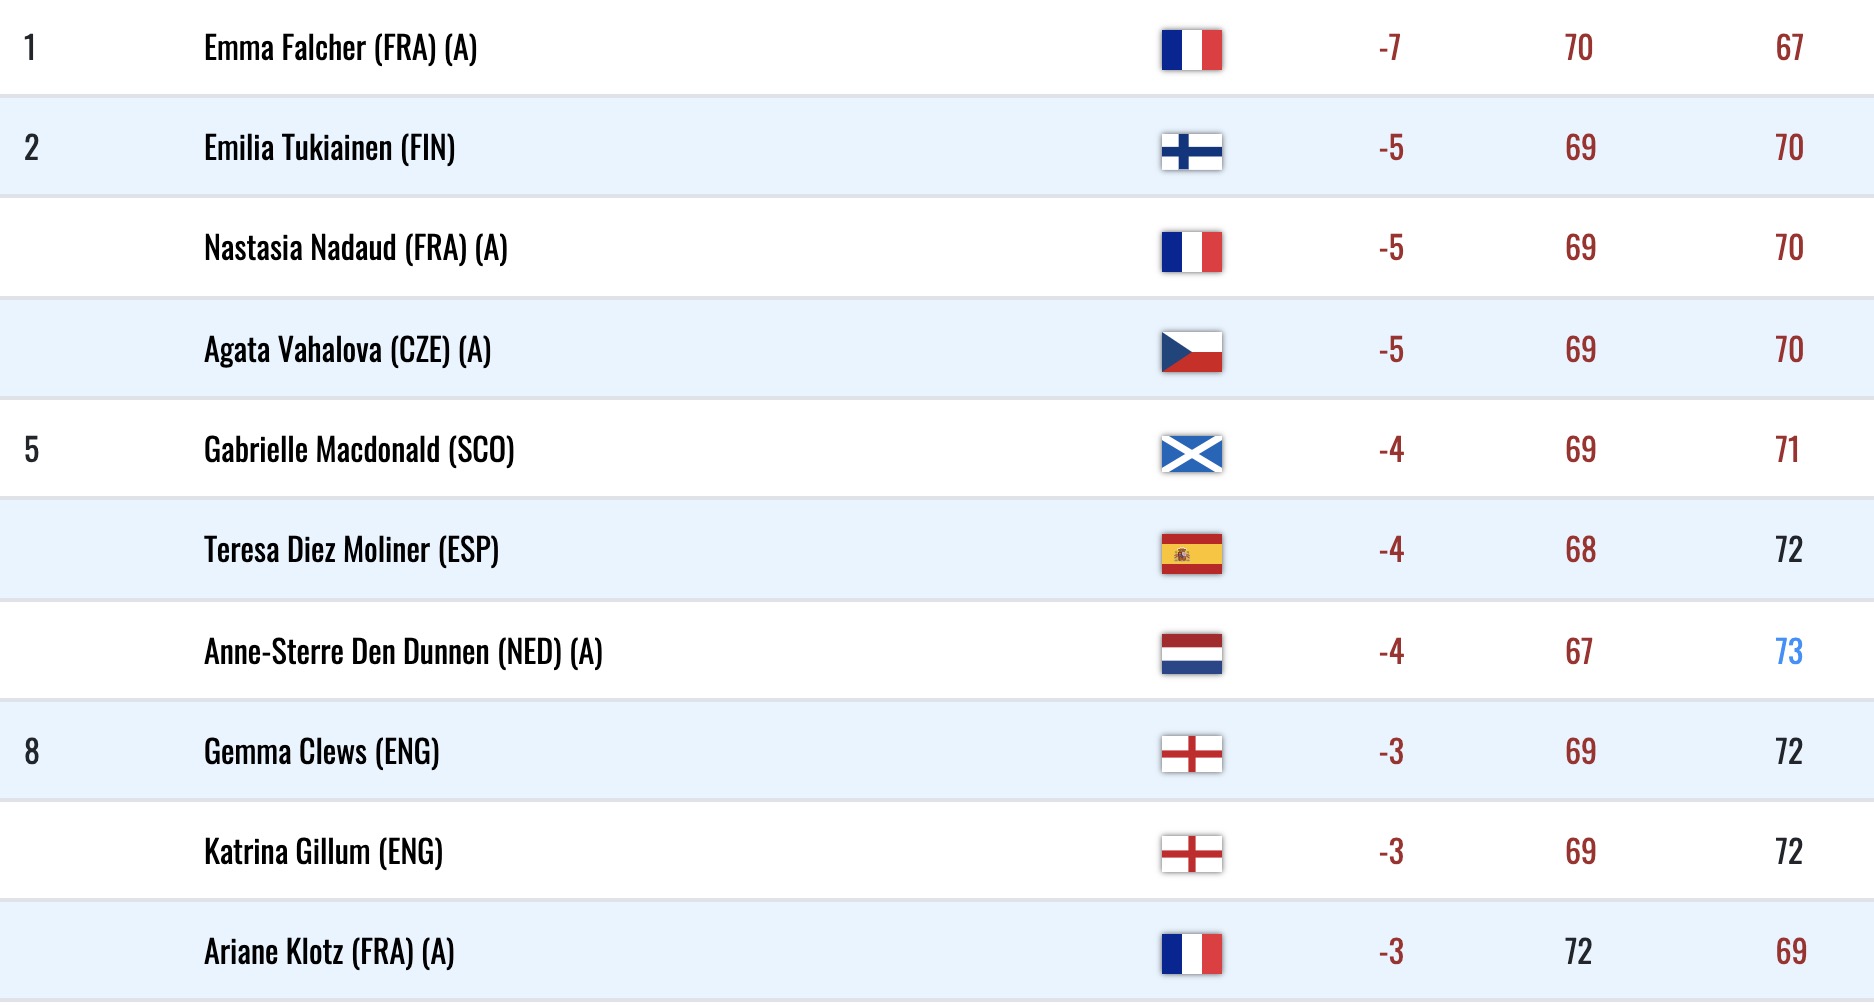
Task: Click the England flag beside Gemma Clews
Action: click(1191, 753)
